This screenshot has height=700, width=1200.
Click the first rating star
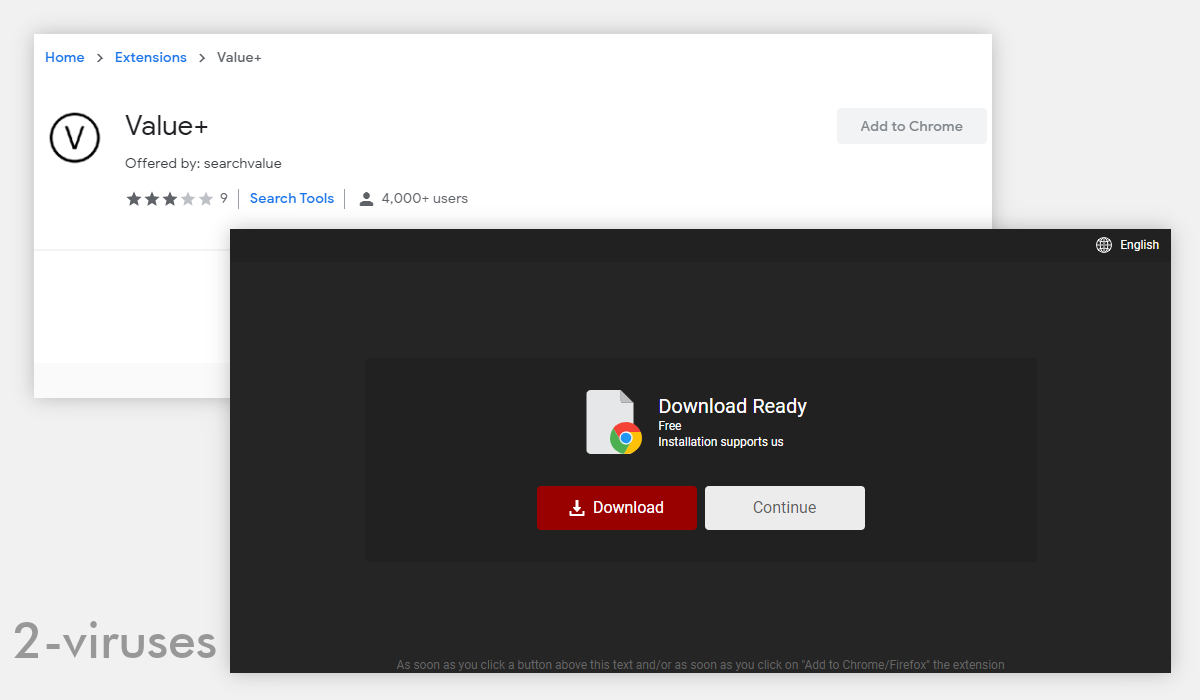(x=133, y=198)
